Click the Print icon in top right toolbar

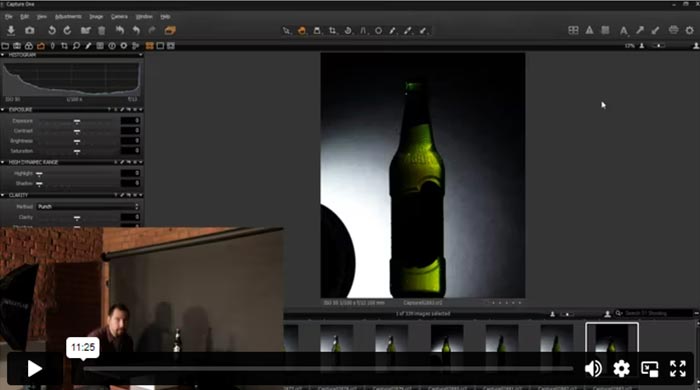(x=674, y=30)
